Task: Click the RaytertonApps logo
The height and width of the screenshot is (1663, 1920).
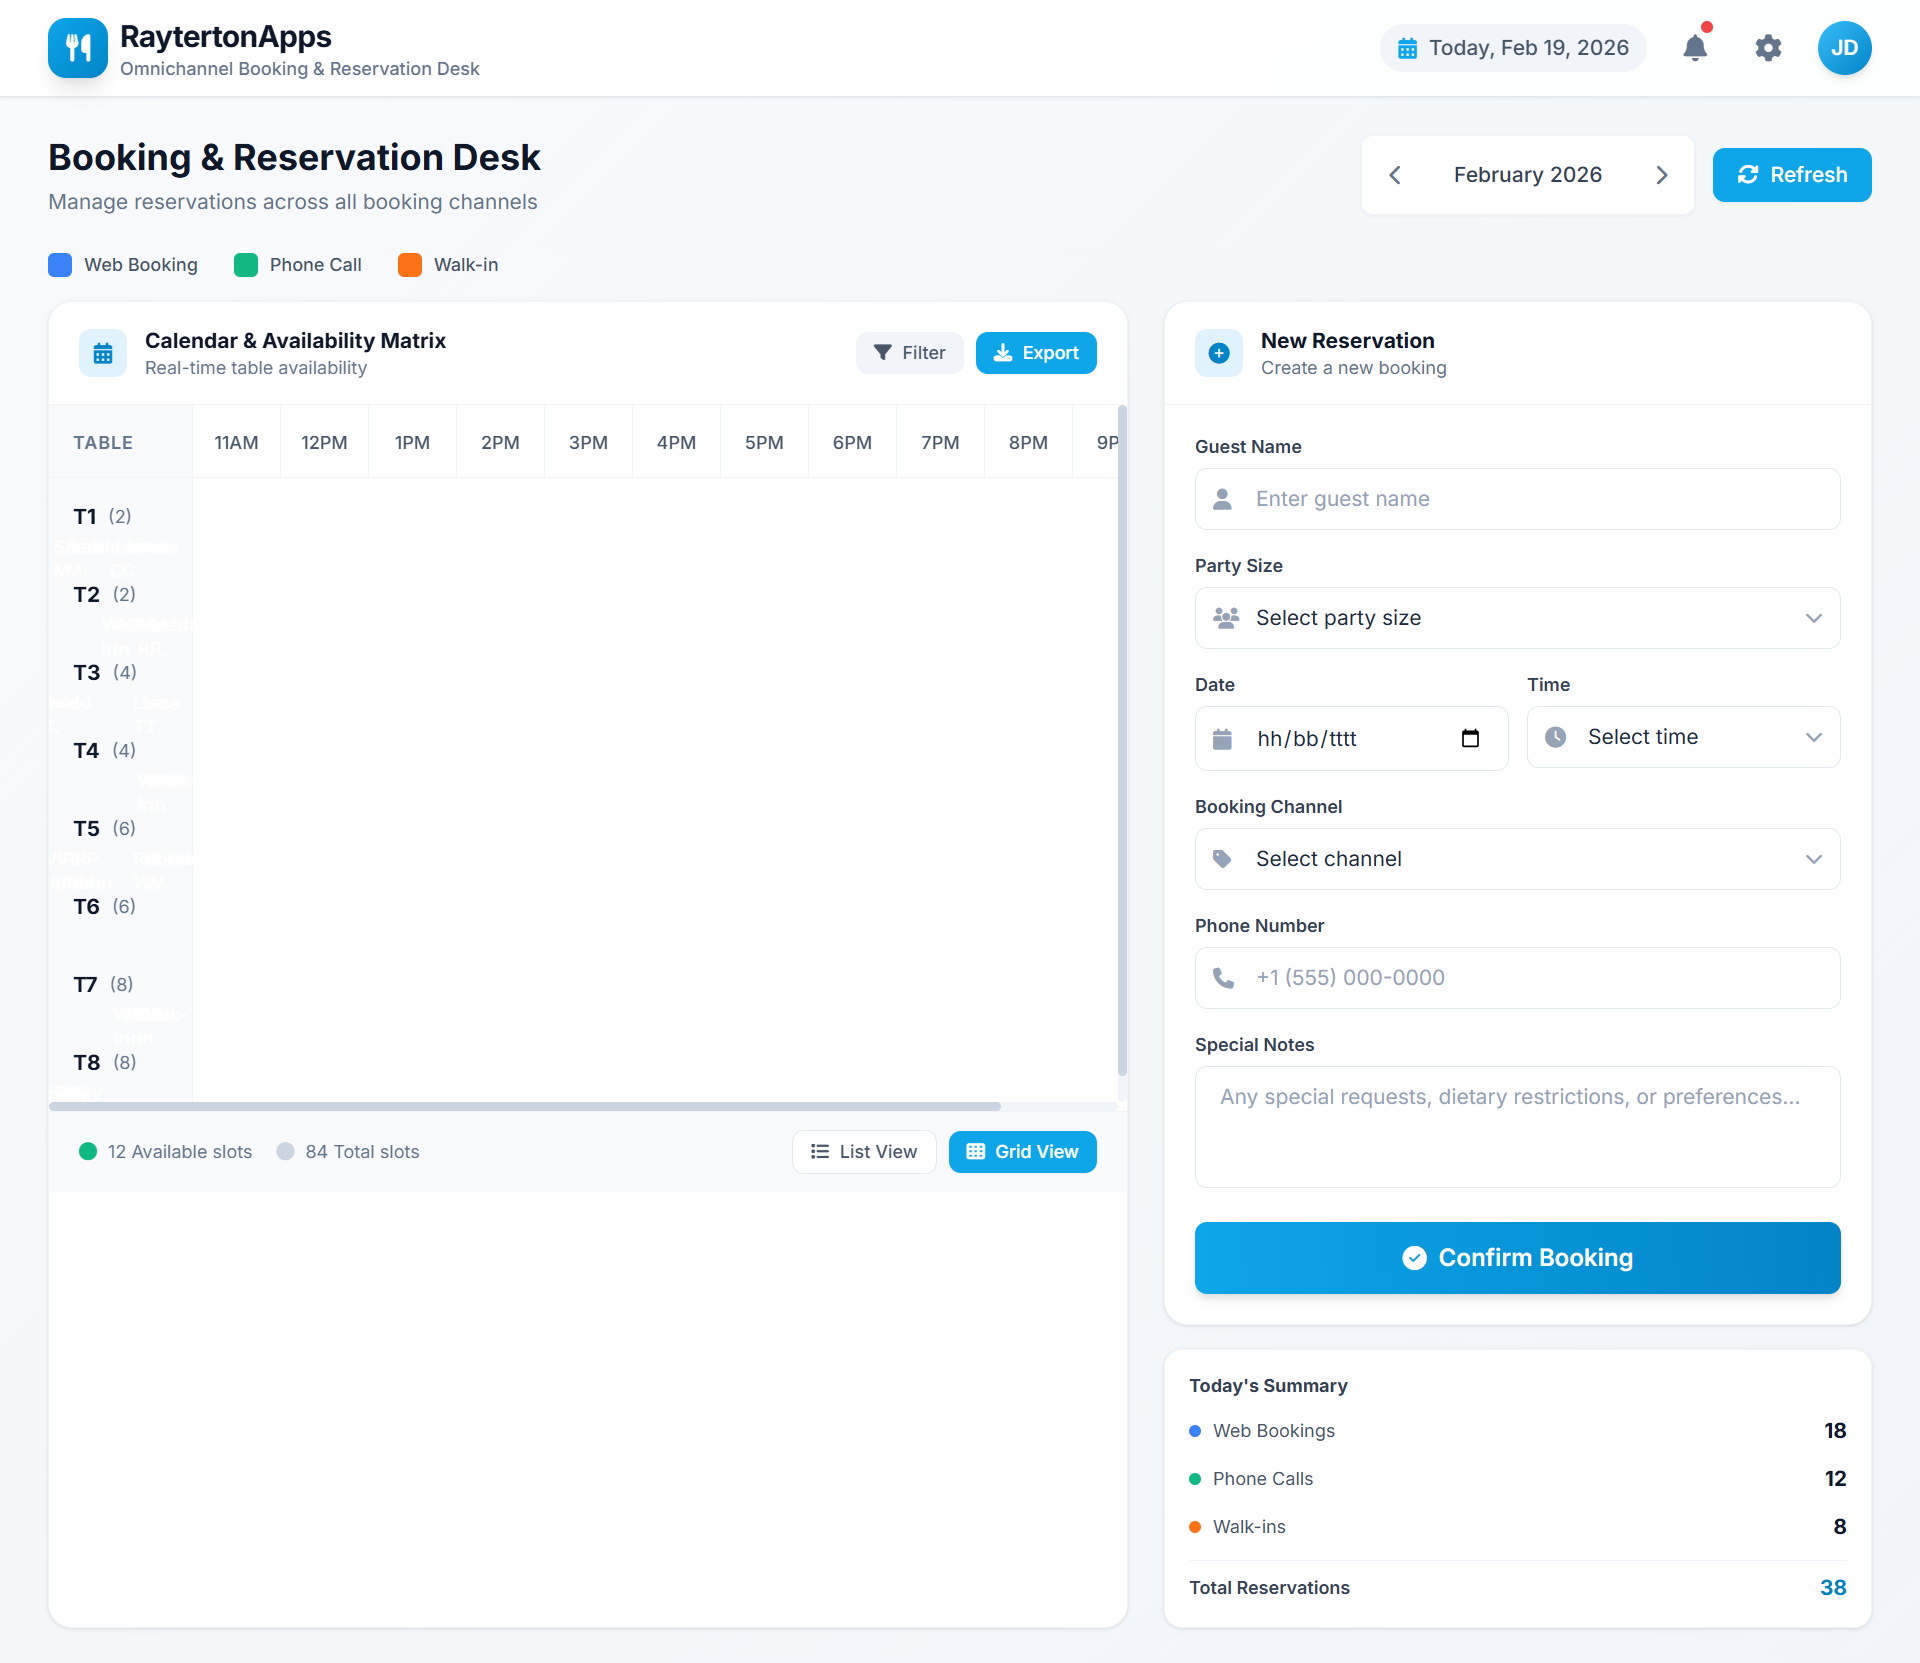Action: tap(77, 47)
